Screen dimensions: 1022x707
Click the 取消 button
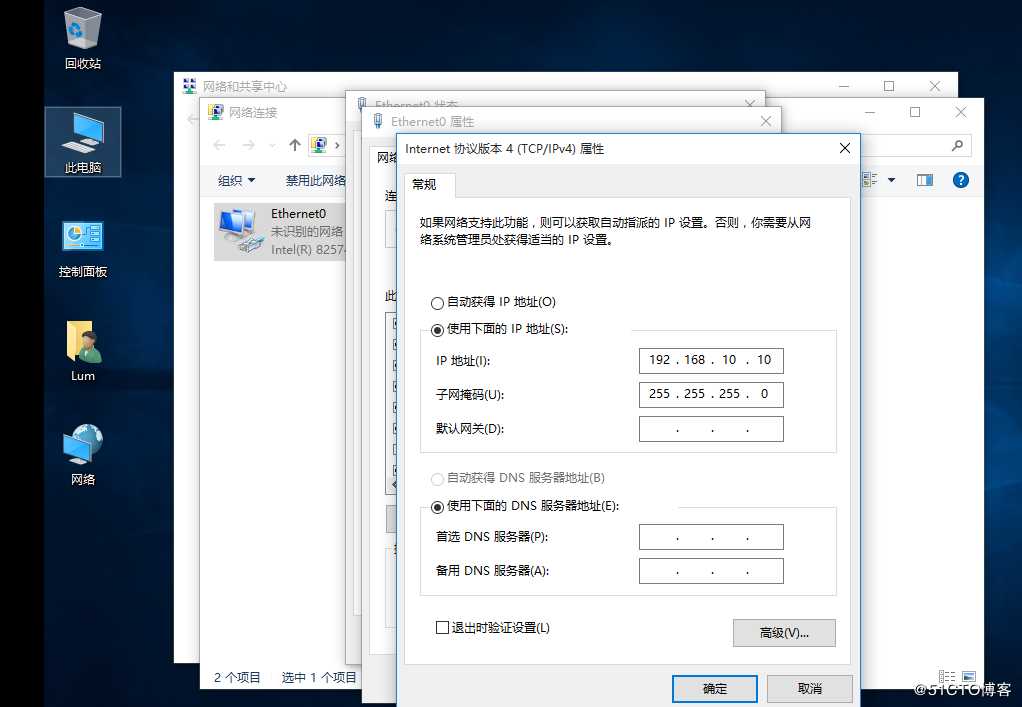810,689
